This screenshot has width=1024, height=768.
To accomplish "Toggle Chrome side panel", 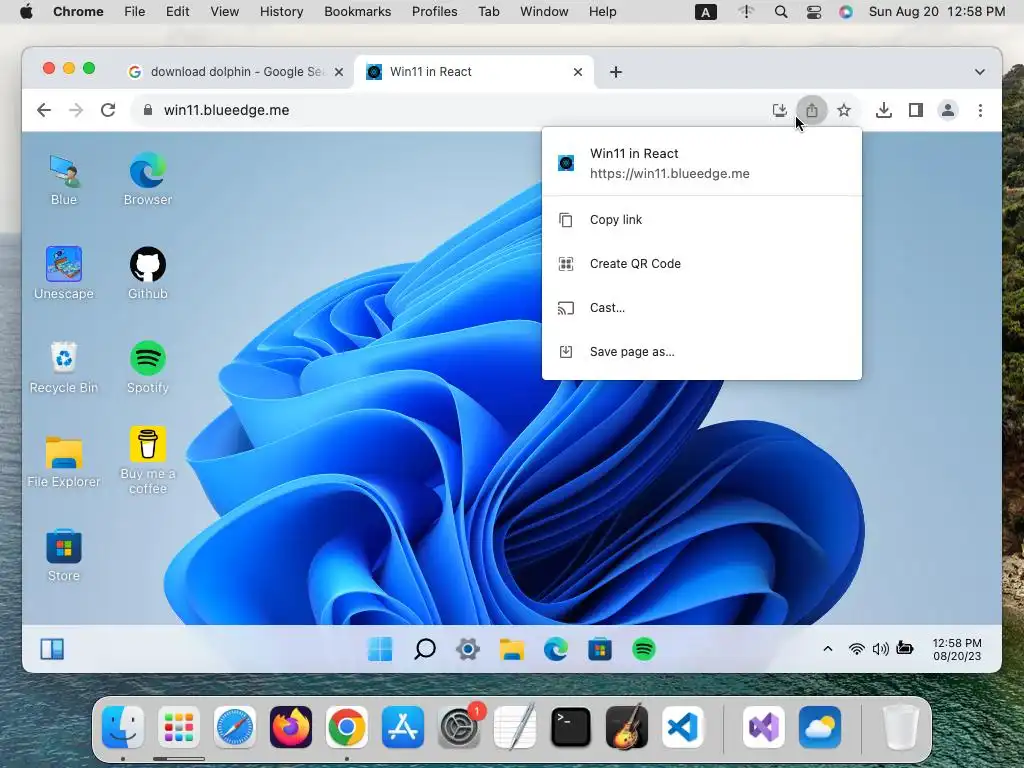I will tap(916, 110).
